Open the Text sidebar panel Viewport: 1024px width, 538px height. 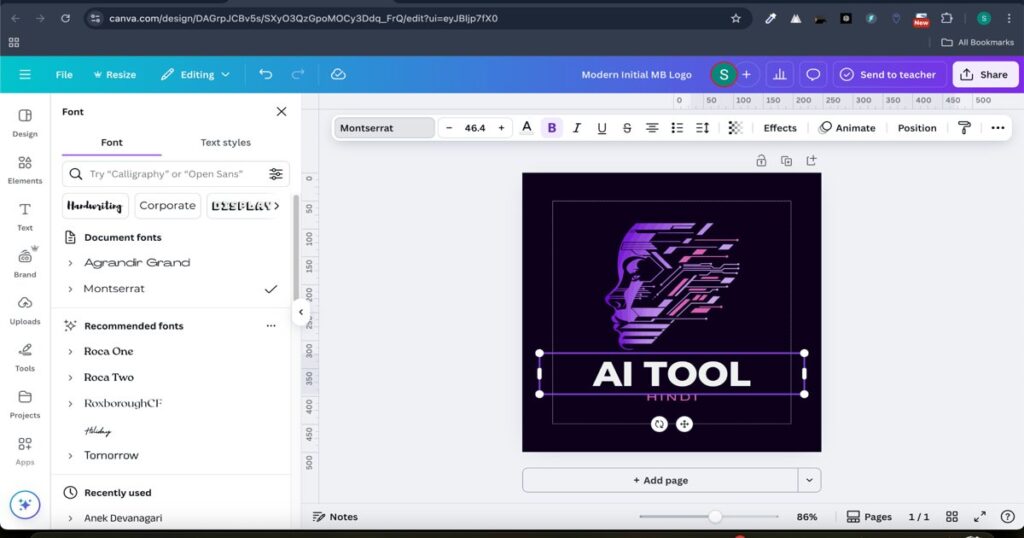pos(25,217)
